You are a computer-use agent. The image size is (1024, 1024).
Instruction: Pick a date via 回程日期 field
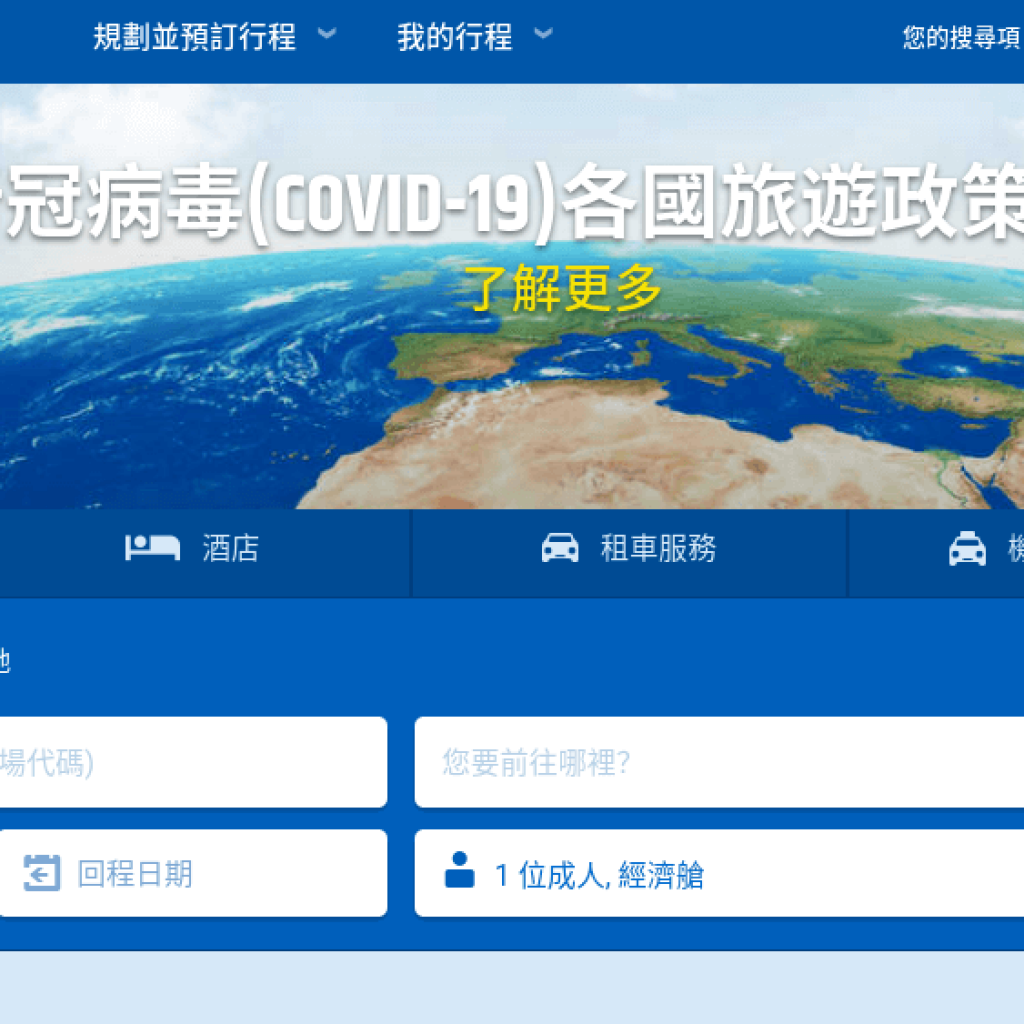pos(135,875)
